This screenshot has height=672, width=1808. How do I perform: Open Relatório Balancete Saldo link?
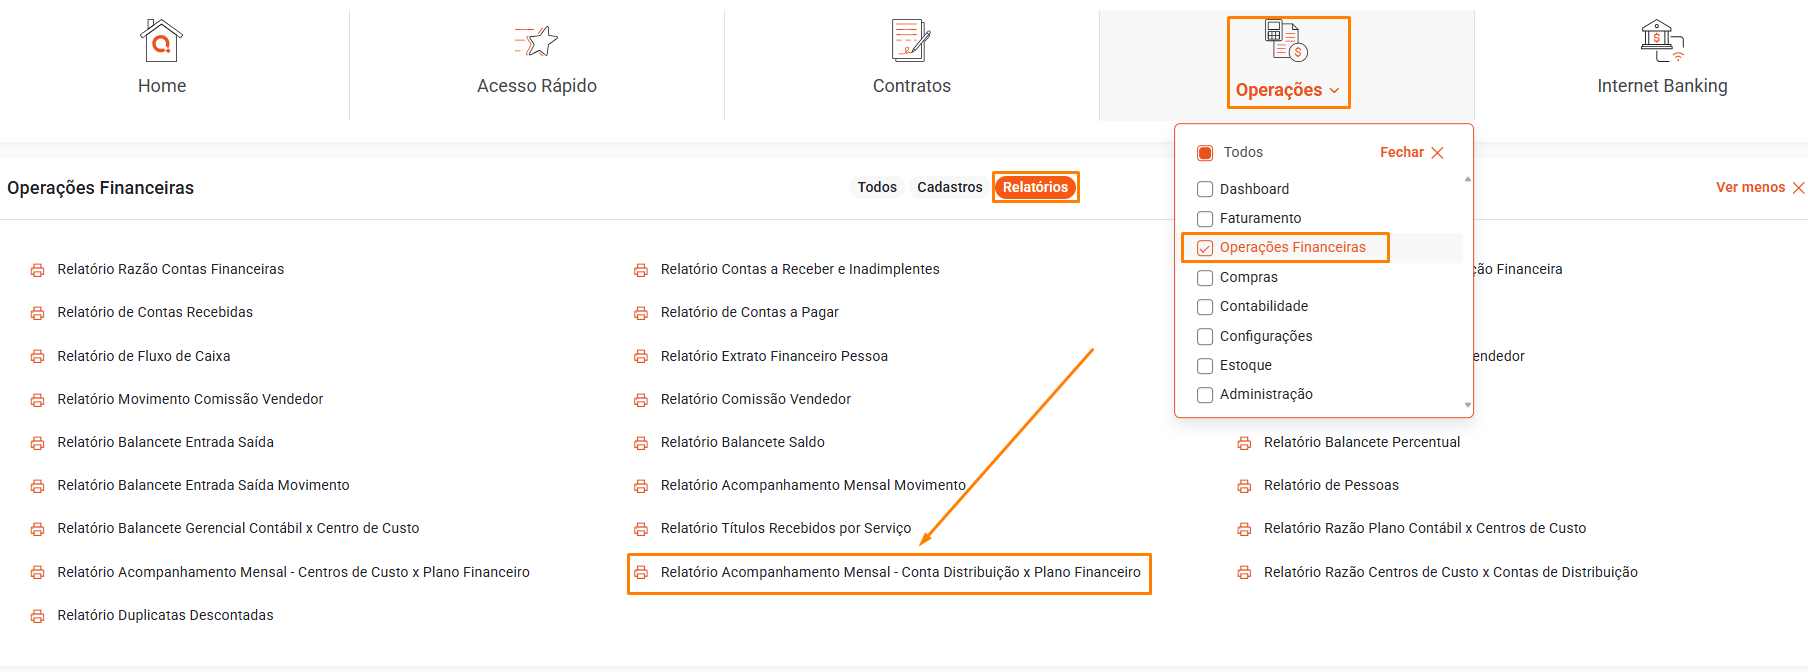point(742,442)
